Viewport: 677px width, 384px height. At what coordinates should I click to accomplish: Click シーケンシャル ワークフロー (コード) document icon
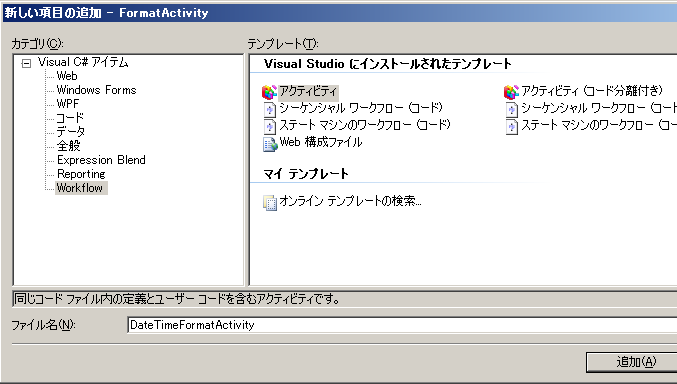(269, 109)
